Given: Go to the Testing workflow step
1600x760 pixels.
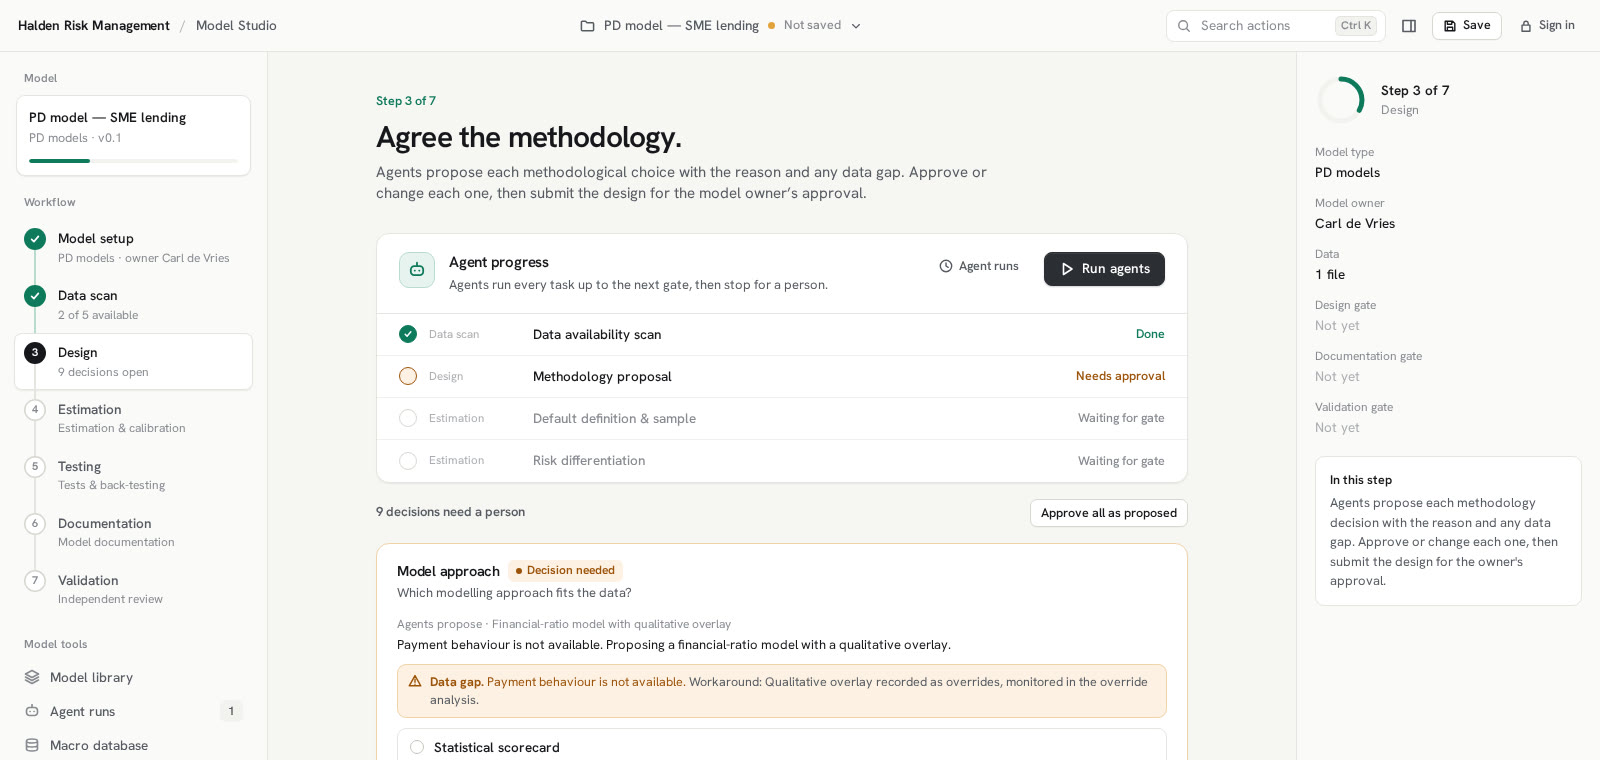Looking at the screenshot, I should pos(134,476).
